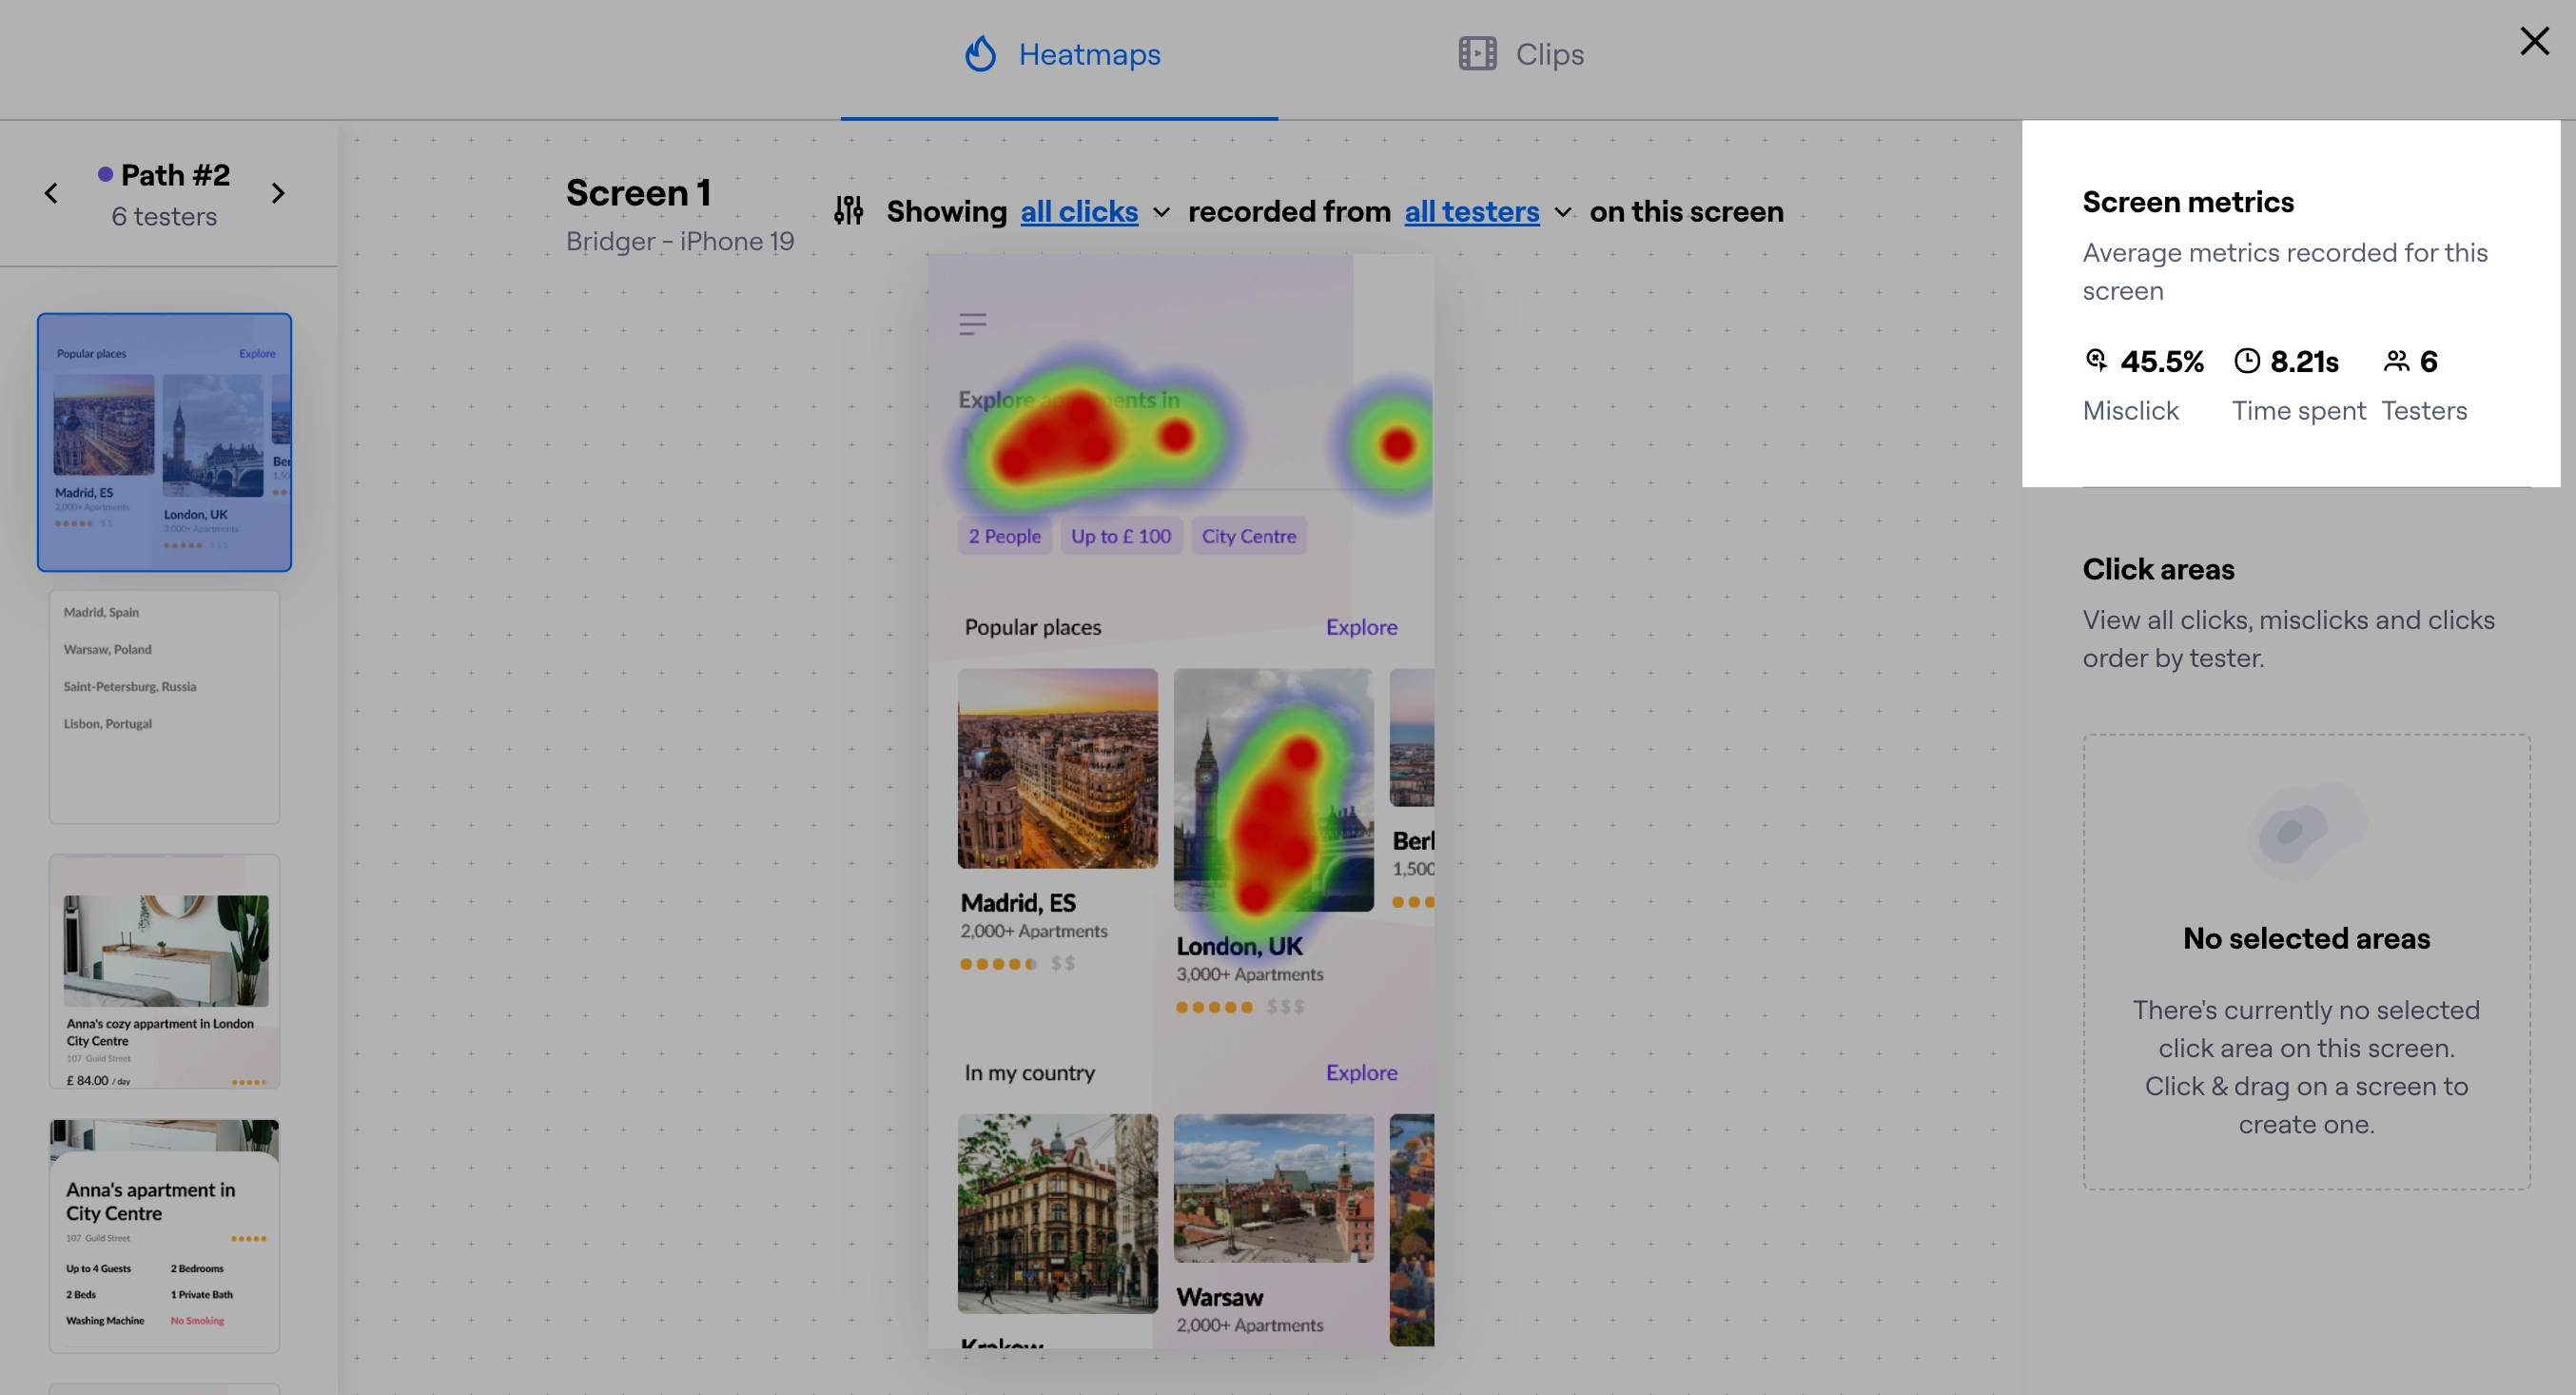Viewport: 2576px width, 1395px height.
Task: Click the hamburger menu icon in the prototype screen
Action: [x=972, y=323]
